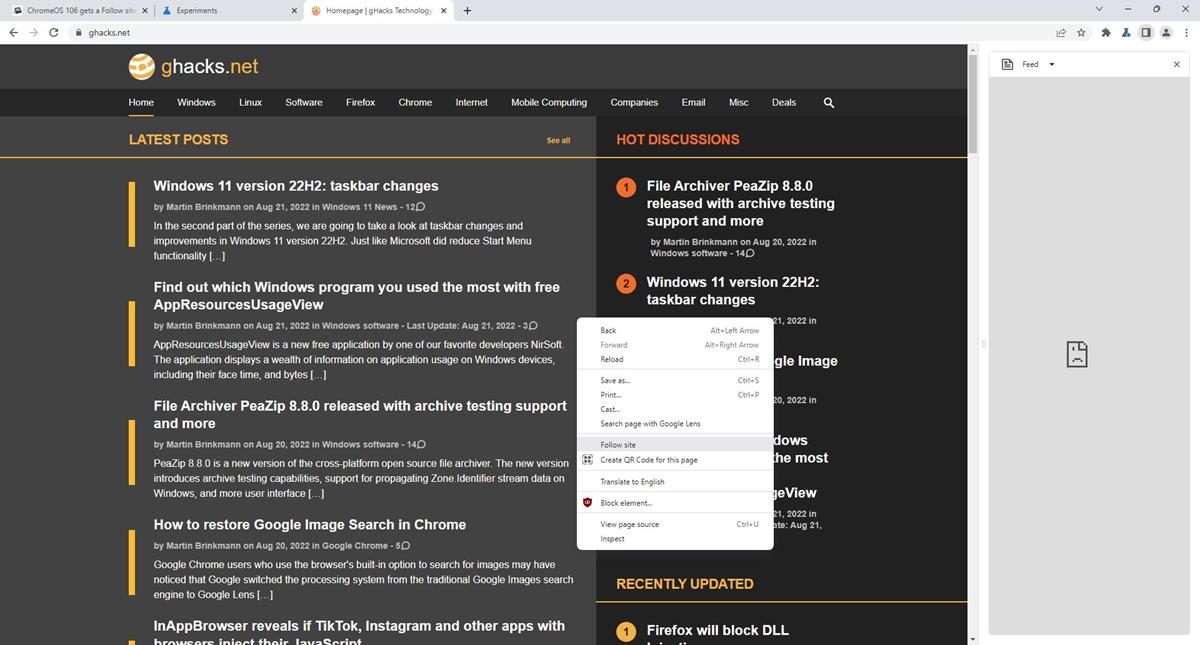Open the Extensions puzzle-piece icon
This screenshot has height=645, width=1200.
click(x=1105, y=32)
